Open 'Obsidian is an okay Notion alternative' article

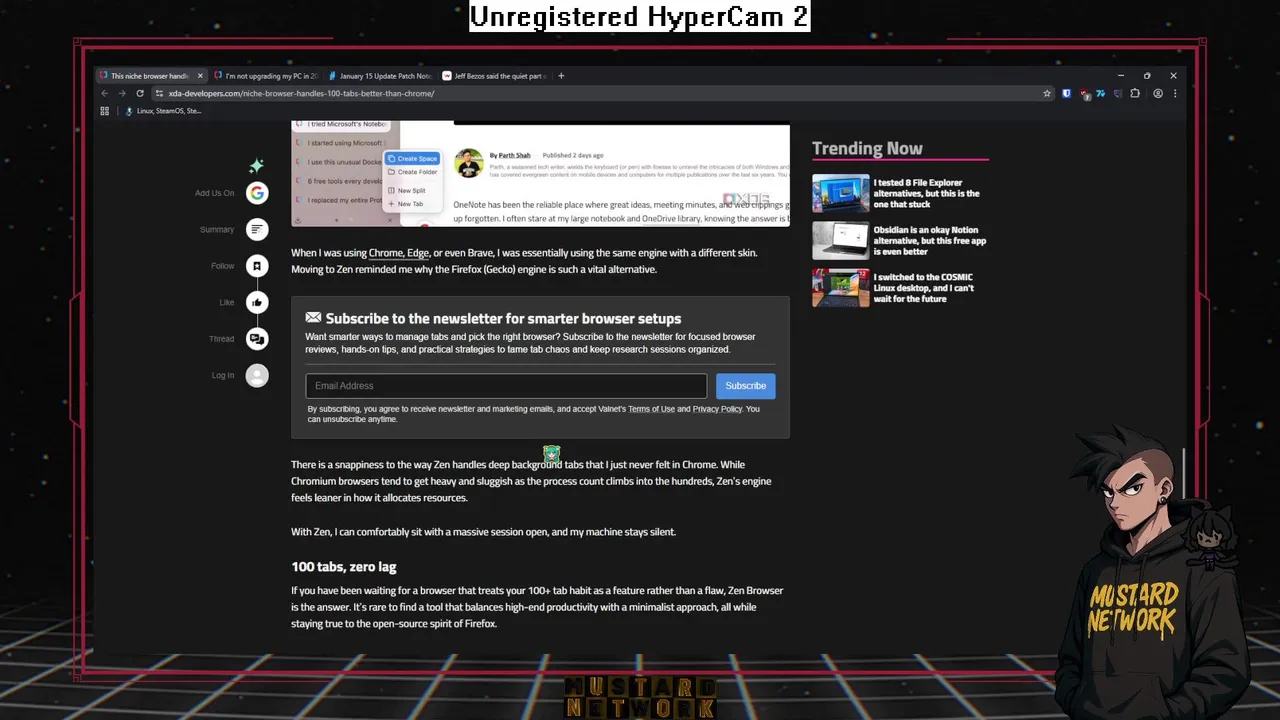tap(930, 241)
